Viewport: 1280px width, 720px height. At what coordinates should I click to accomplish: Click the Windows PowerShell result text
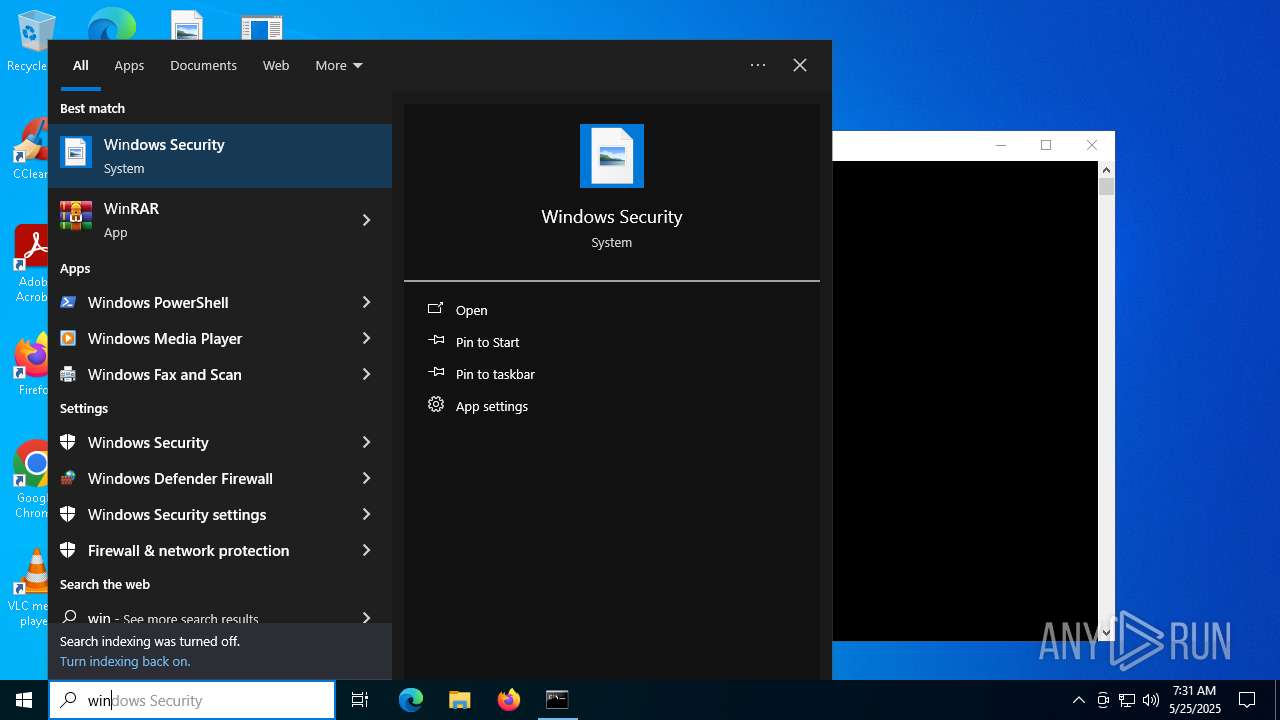tap(158, 302)
